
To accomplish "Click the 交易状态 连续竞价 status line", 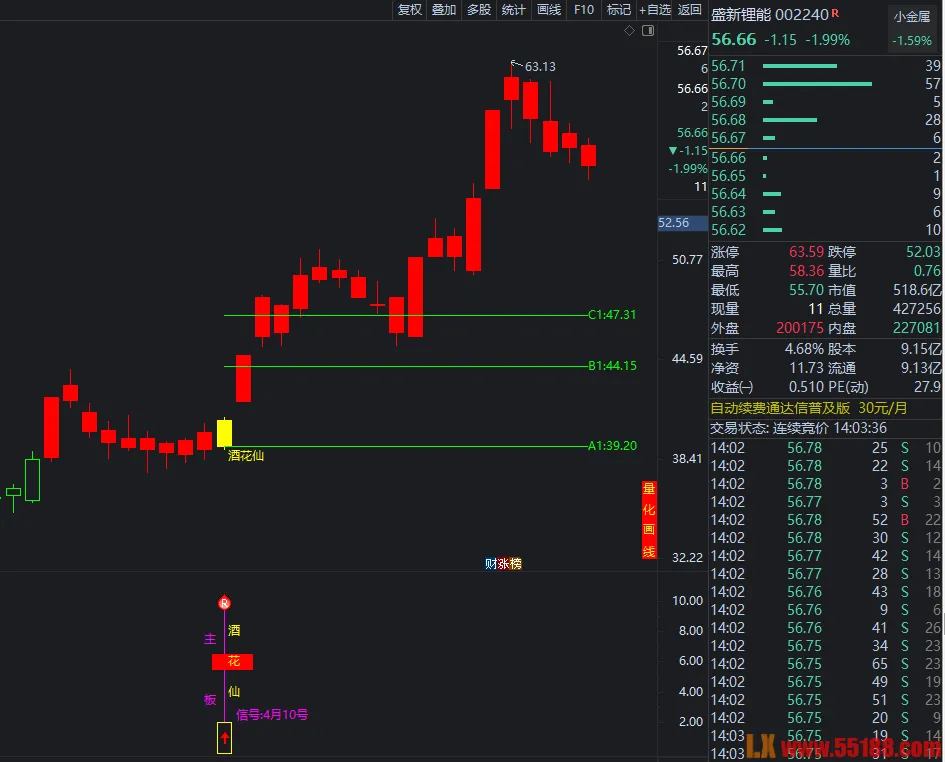I will click(799, 428).
